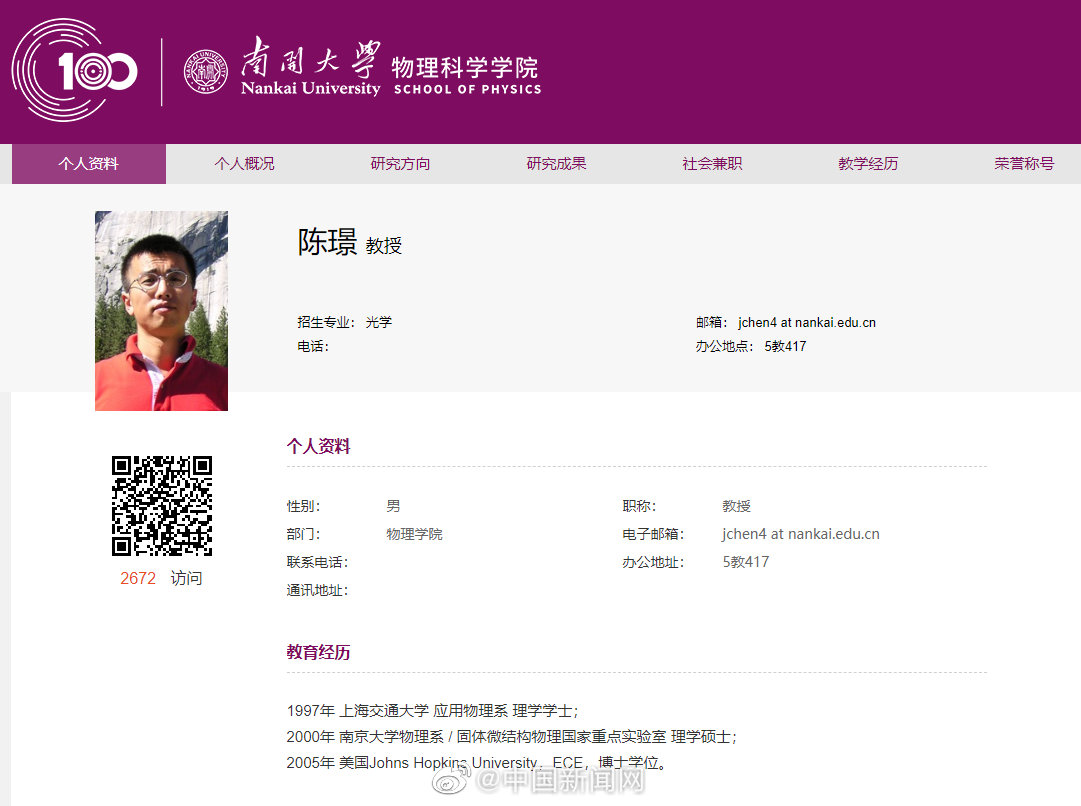
Task: Click the header office location 5教417
Action: click(x=785, y=346)
